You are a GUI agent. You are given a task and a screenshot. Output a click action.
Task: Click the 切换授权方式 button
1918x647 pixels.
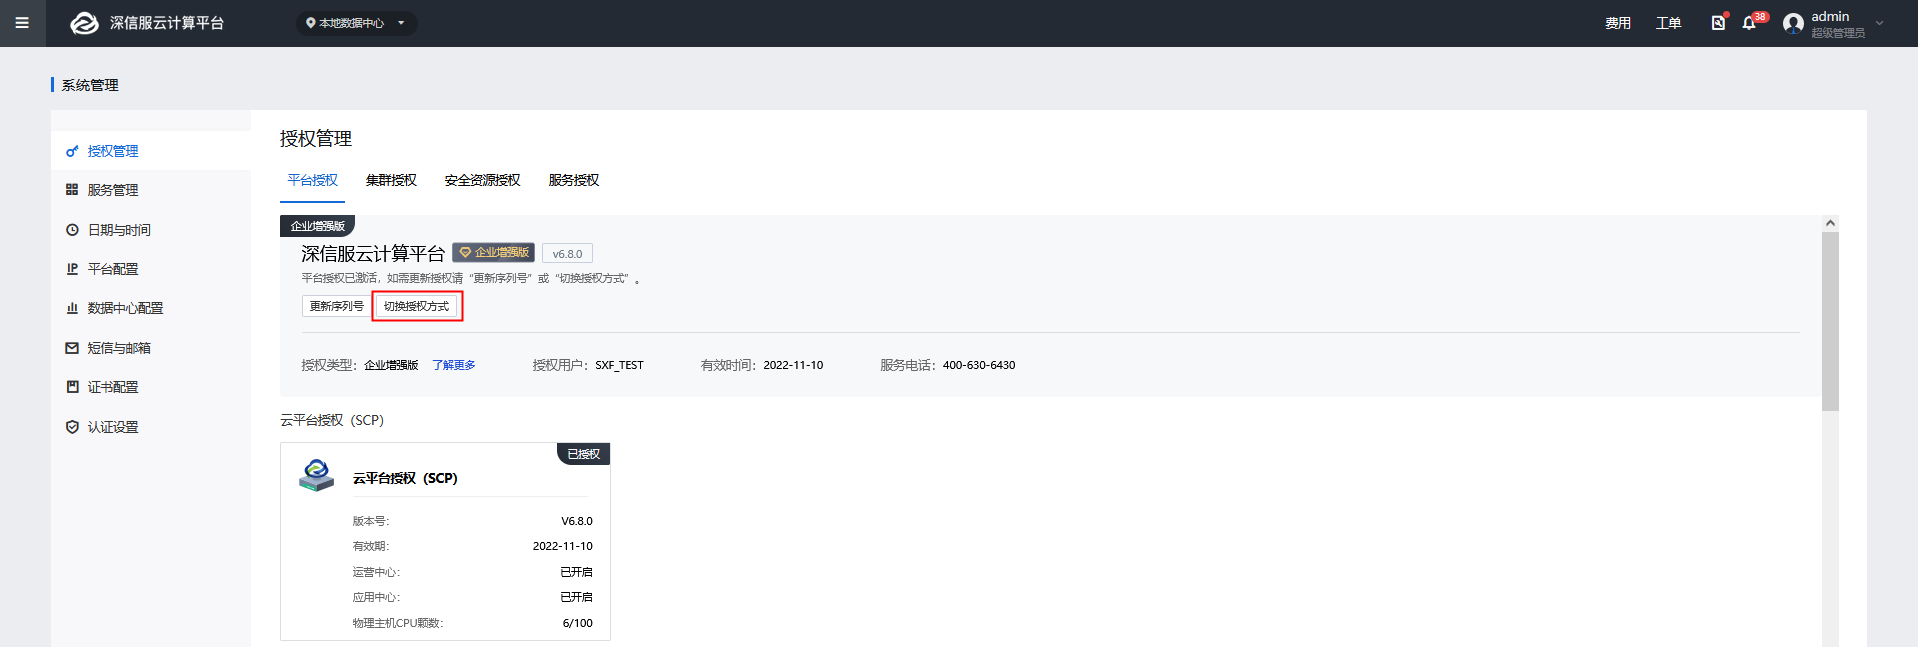coord(416,306)
